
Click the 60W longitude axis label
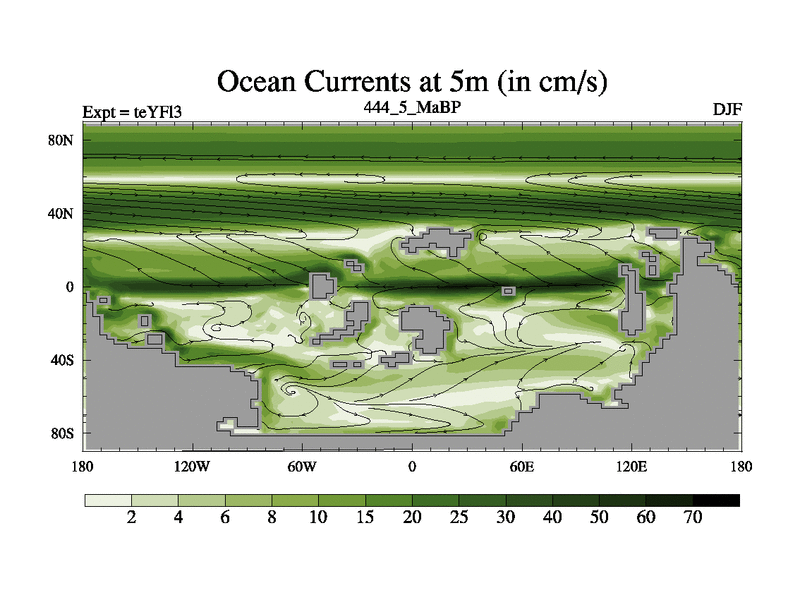tap(302, 466)
